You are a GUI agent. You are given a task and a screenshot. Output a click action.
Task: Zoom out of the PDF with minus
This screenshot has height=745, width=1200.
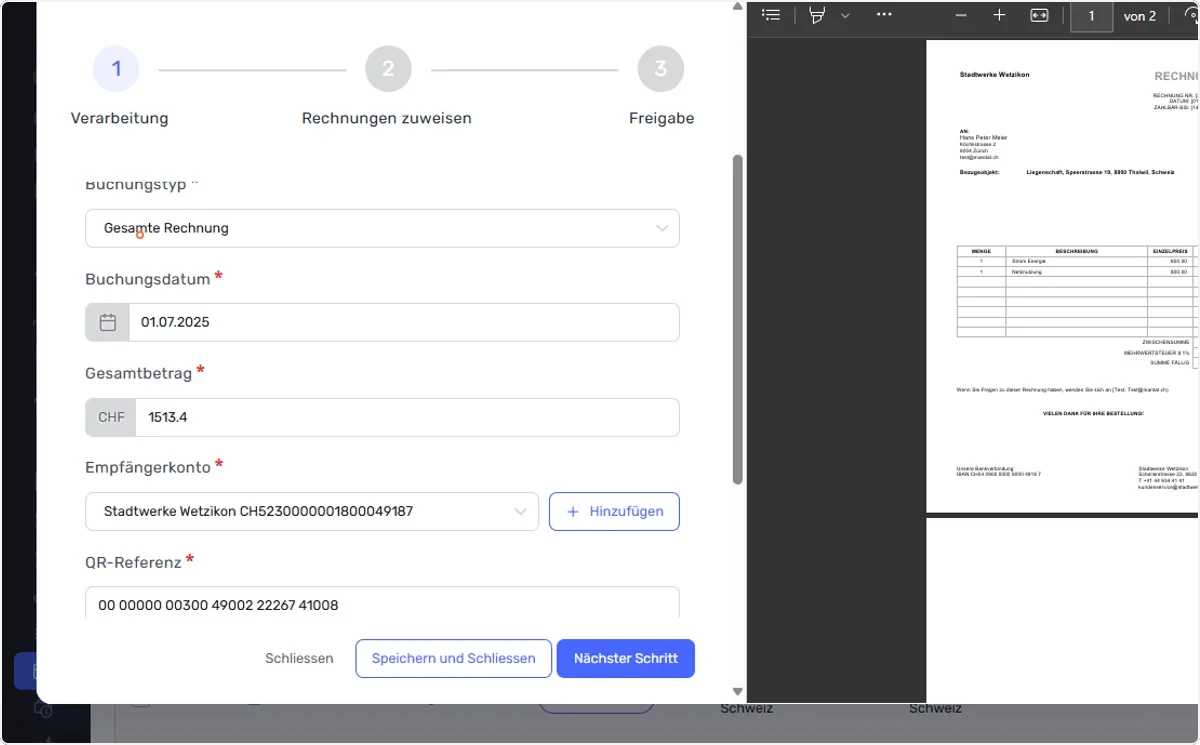[961, 15]
